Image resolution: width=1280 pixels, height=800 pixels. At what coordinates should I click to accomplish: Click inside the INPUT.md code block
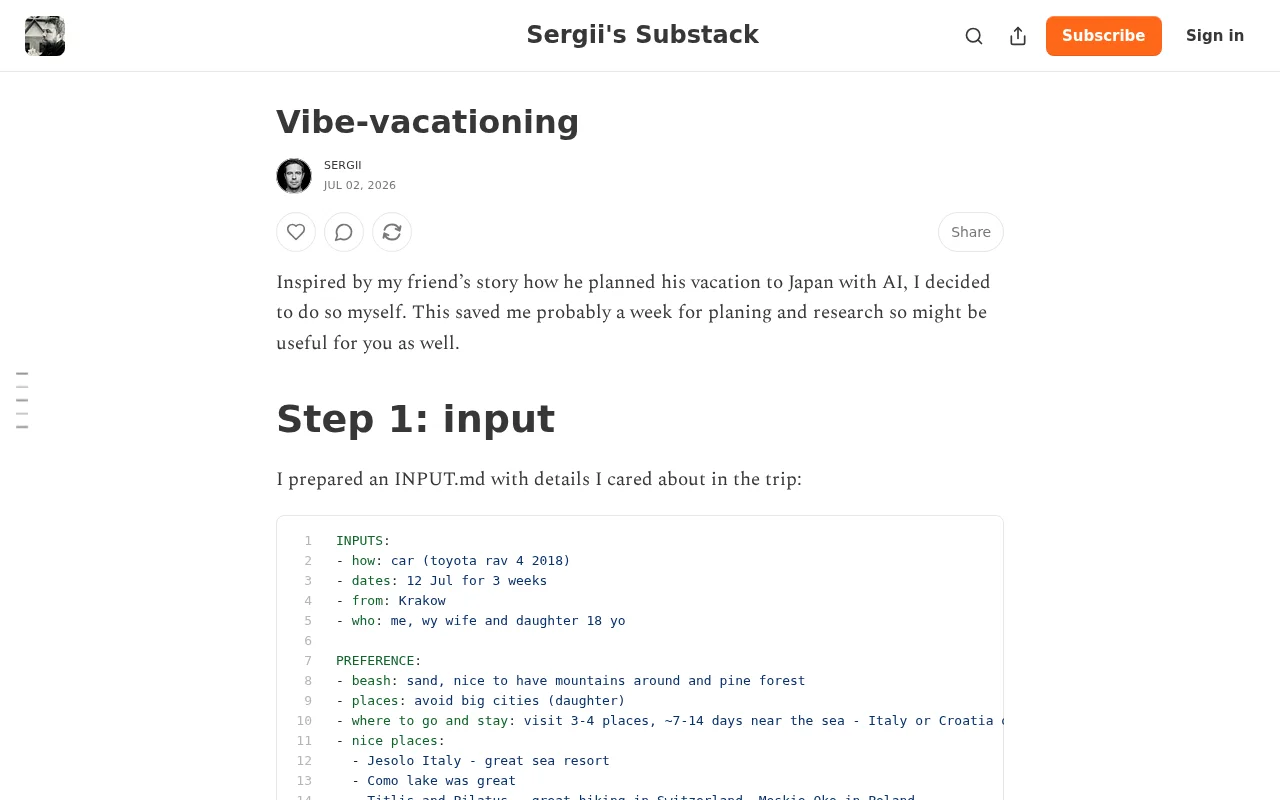click(x=640, y=658)
